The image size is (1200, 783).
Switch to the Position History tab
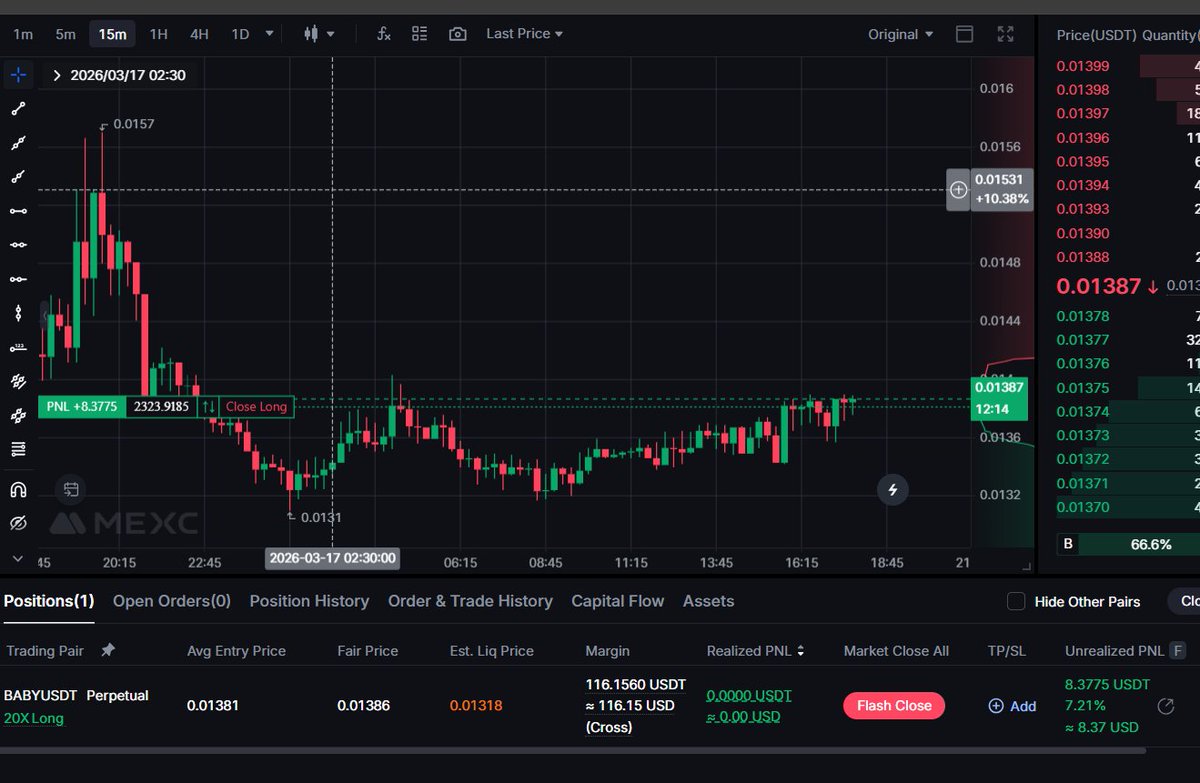(x=309, y=601)
